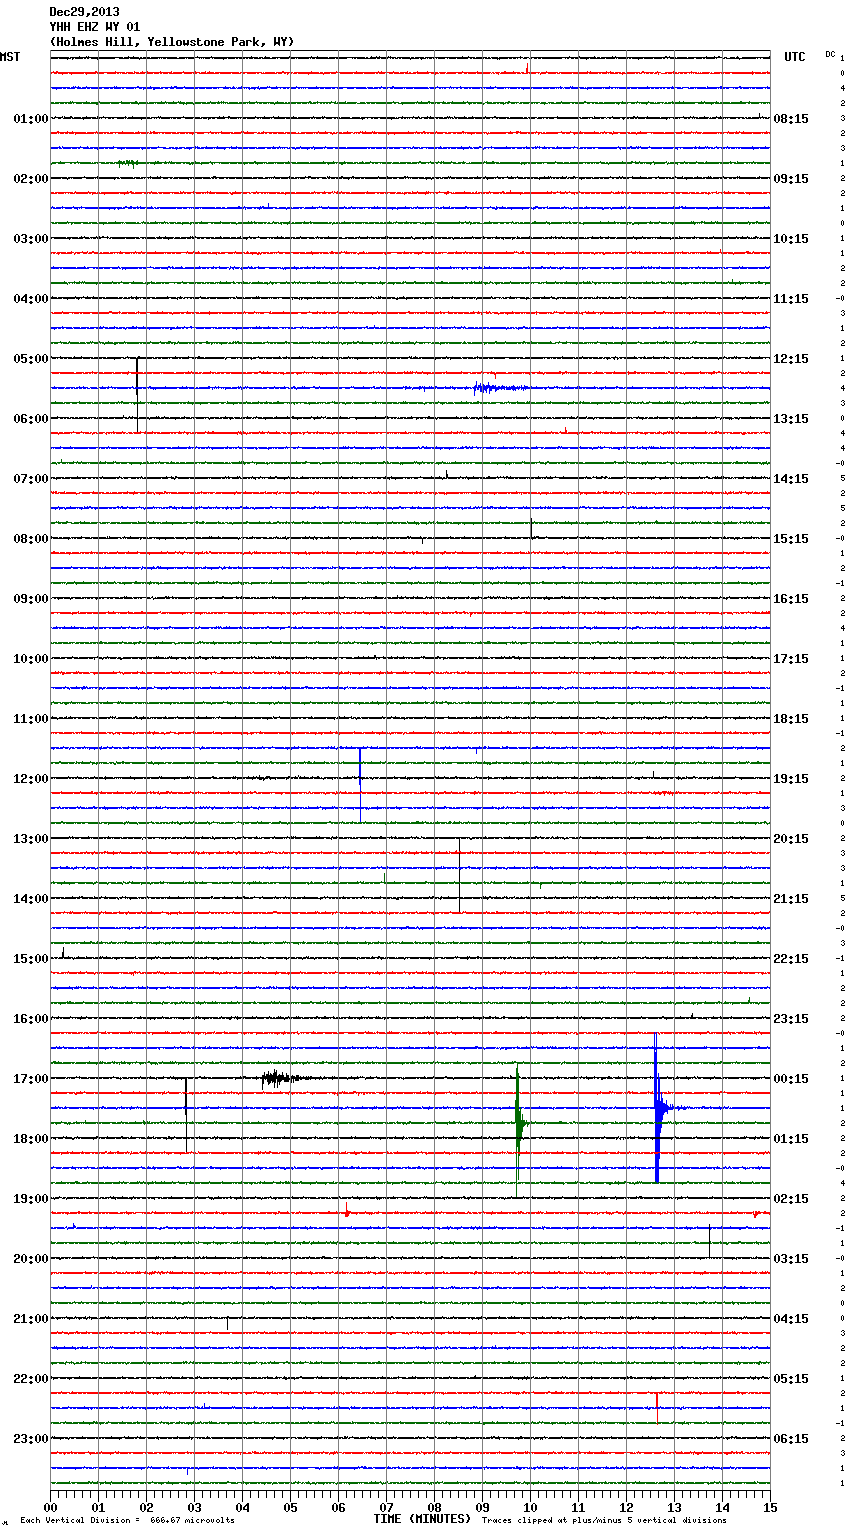Select the 07:00 MST time label
Screen dimensions: 850x1534
pos(31,479)
